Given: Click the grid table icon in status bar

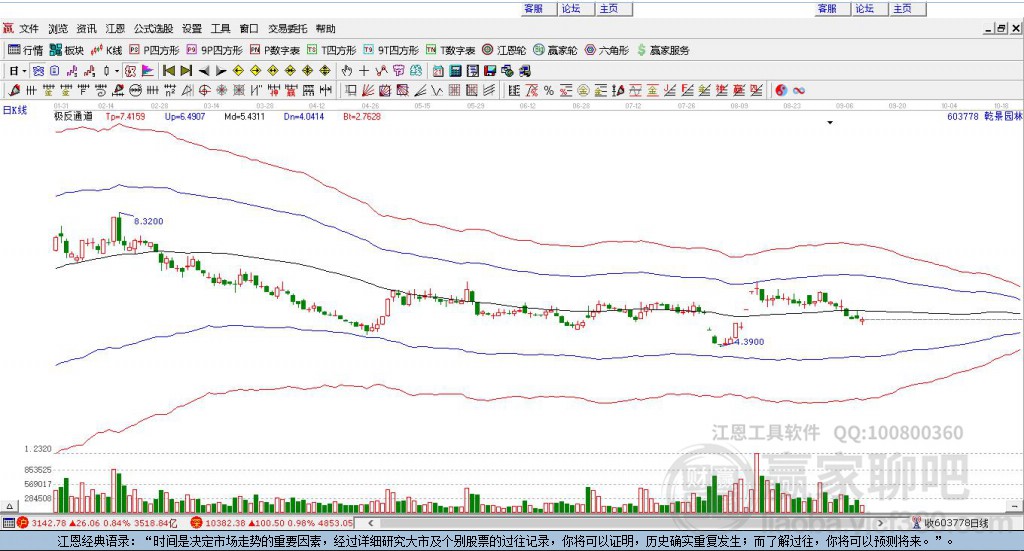Looking at the screenshot, I should (x=8, y=523).
